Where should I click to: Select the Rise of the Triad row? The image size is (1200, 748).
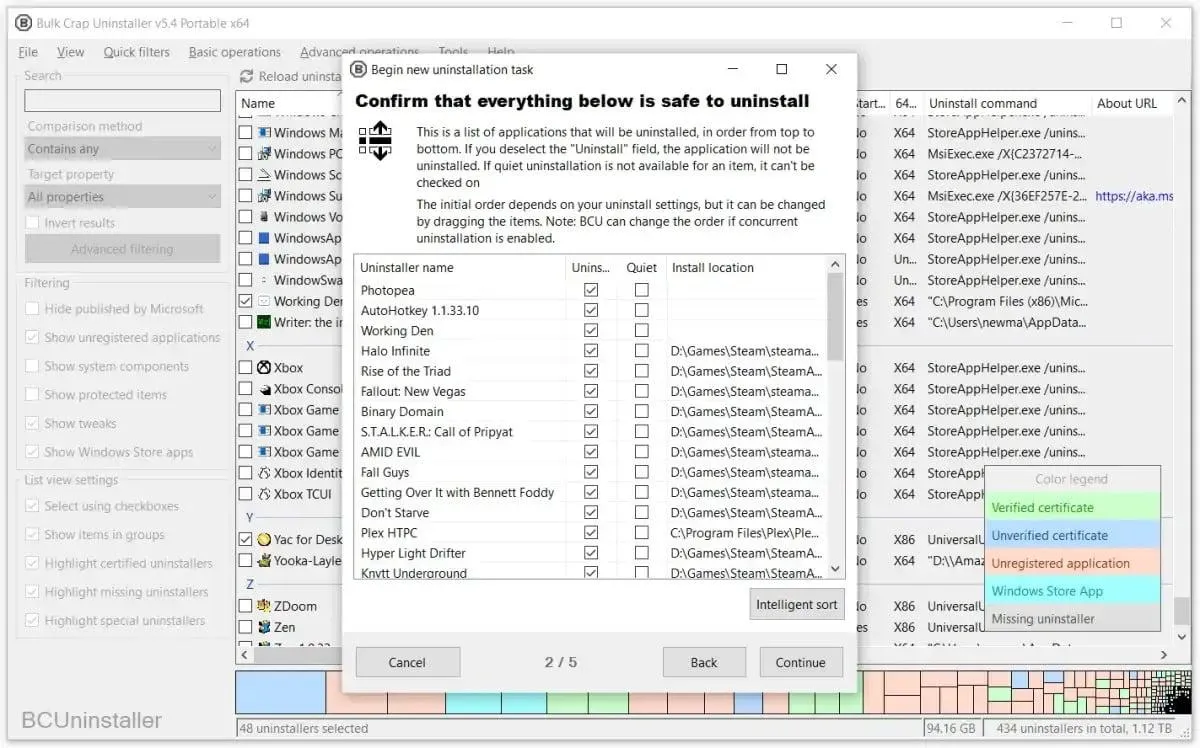click(x=591, y=371)
